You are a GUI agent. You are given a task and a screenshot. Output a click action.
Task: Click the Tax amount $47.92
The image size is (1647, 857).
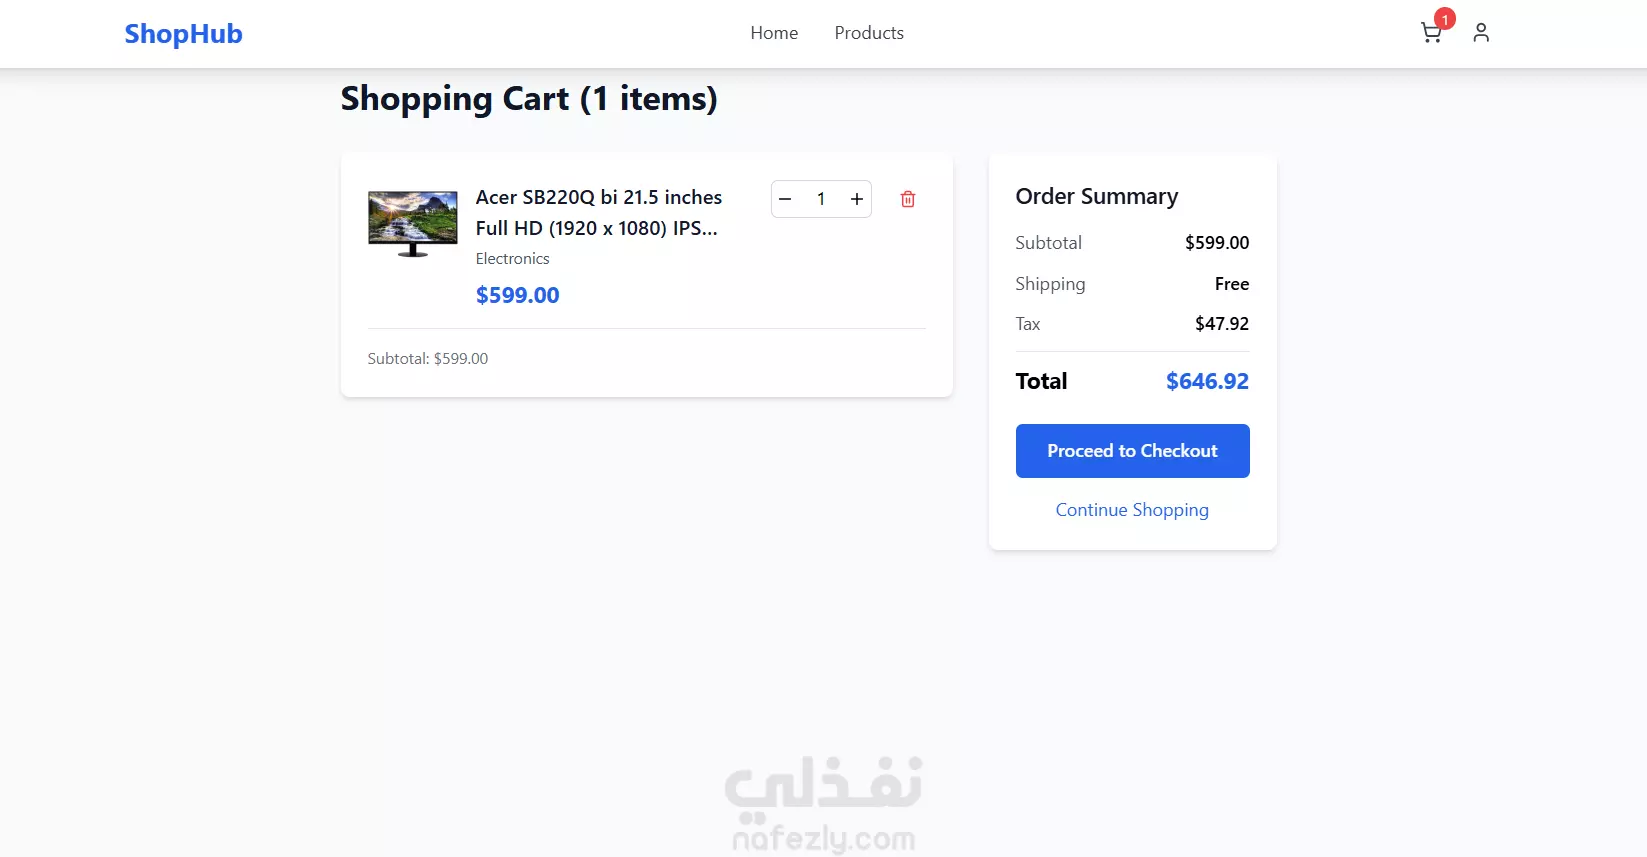(1222, 324)
